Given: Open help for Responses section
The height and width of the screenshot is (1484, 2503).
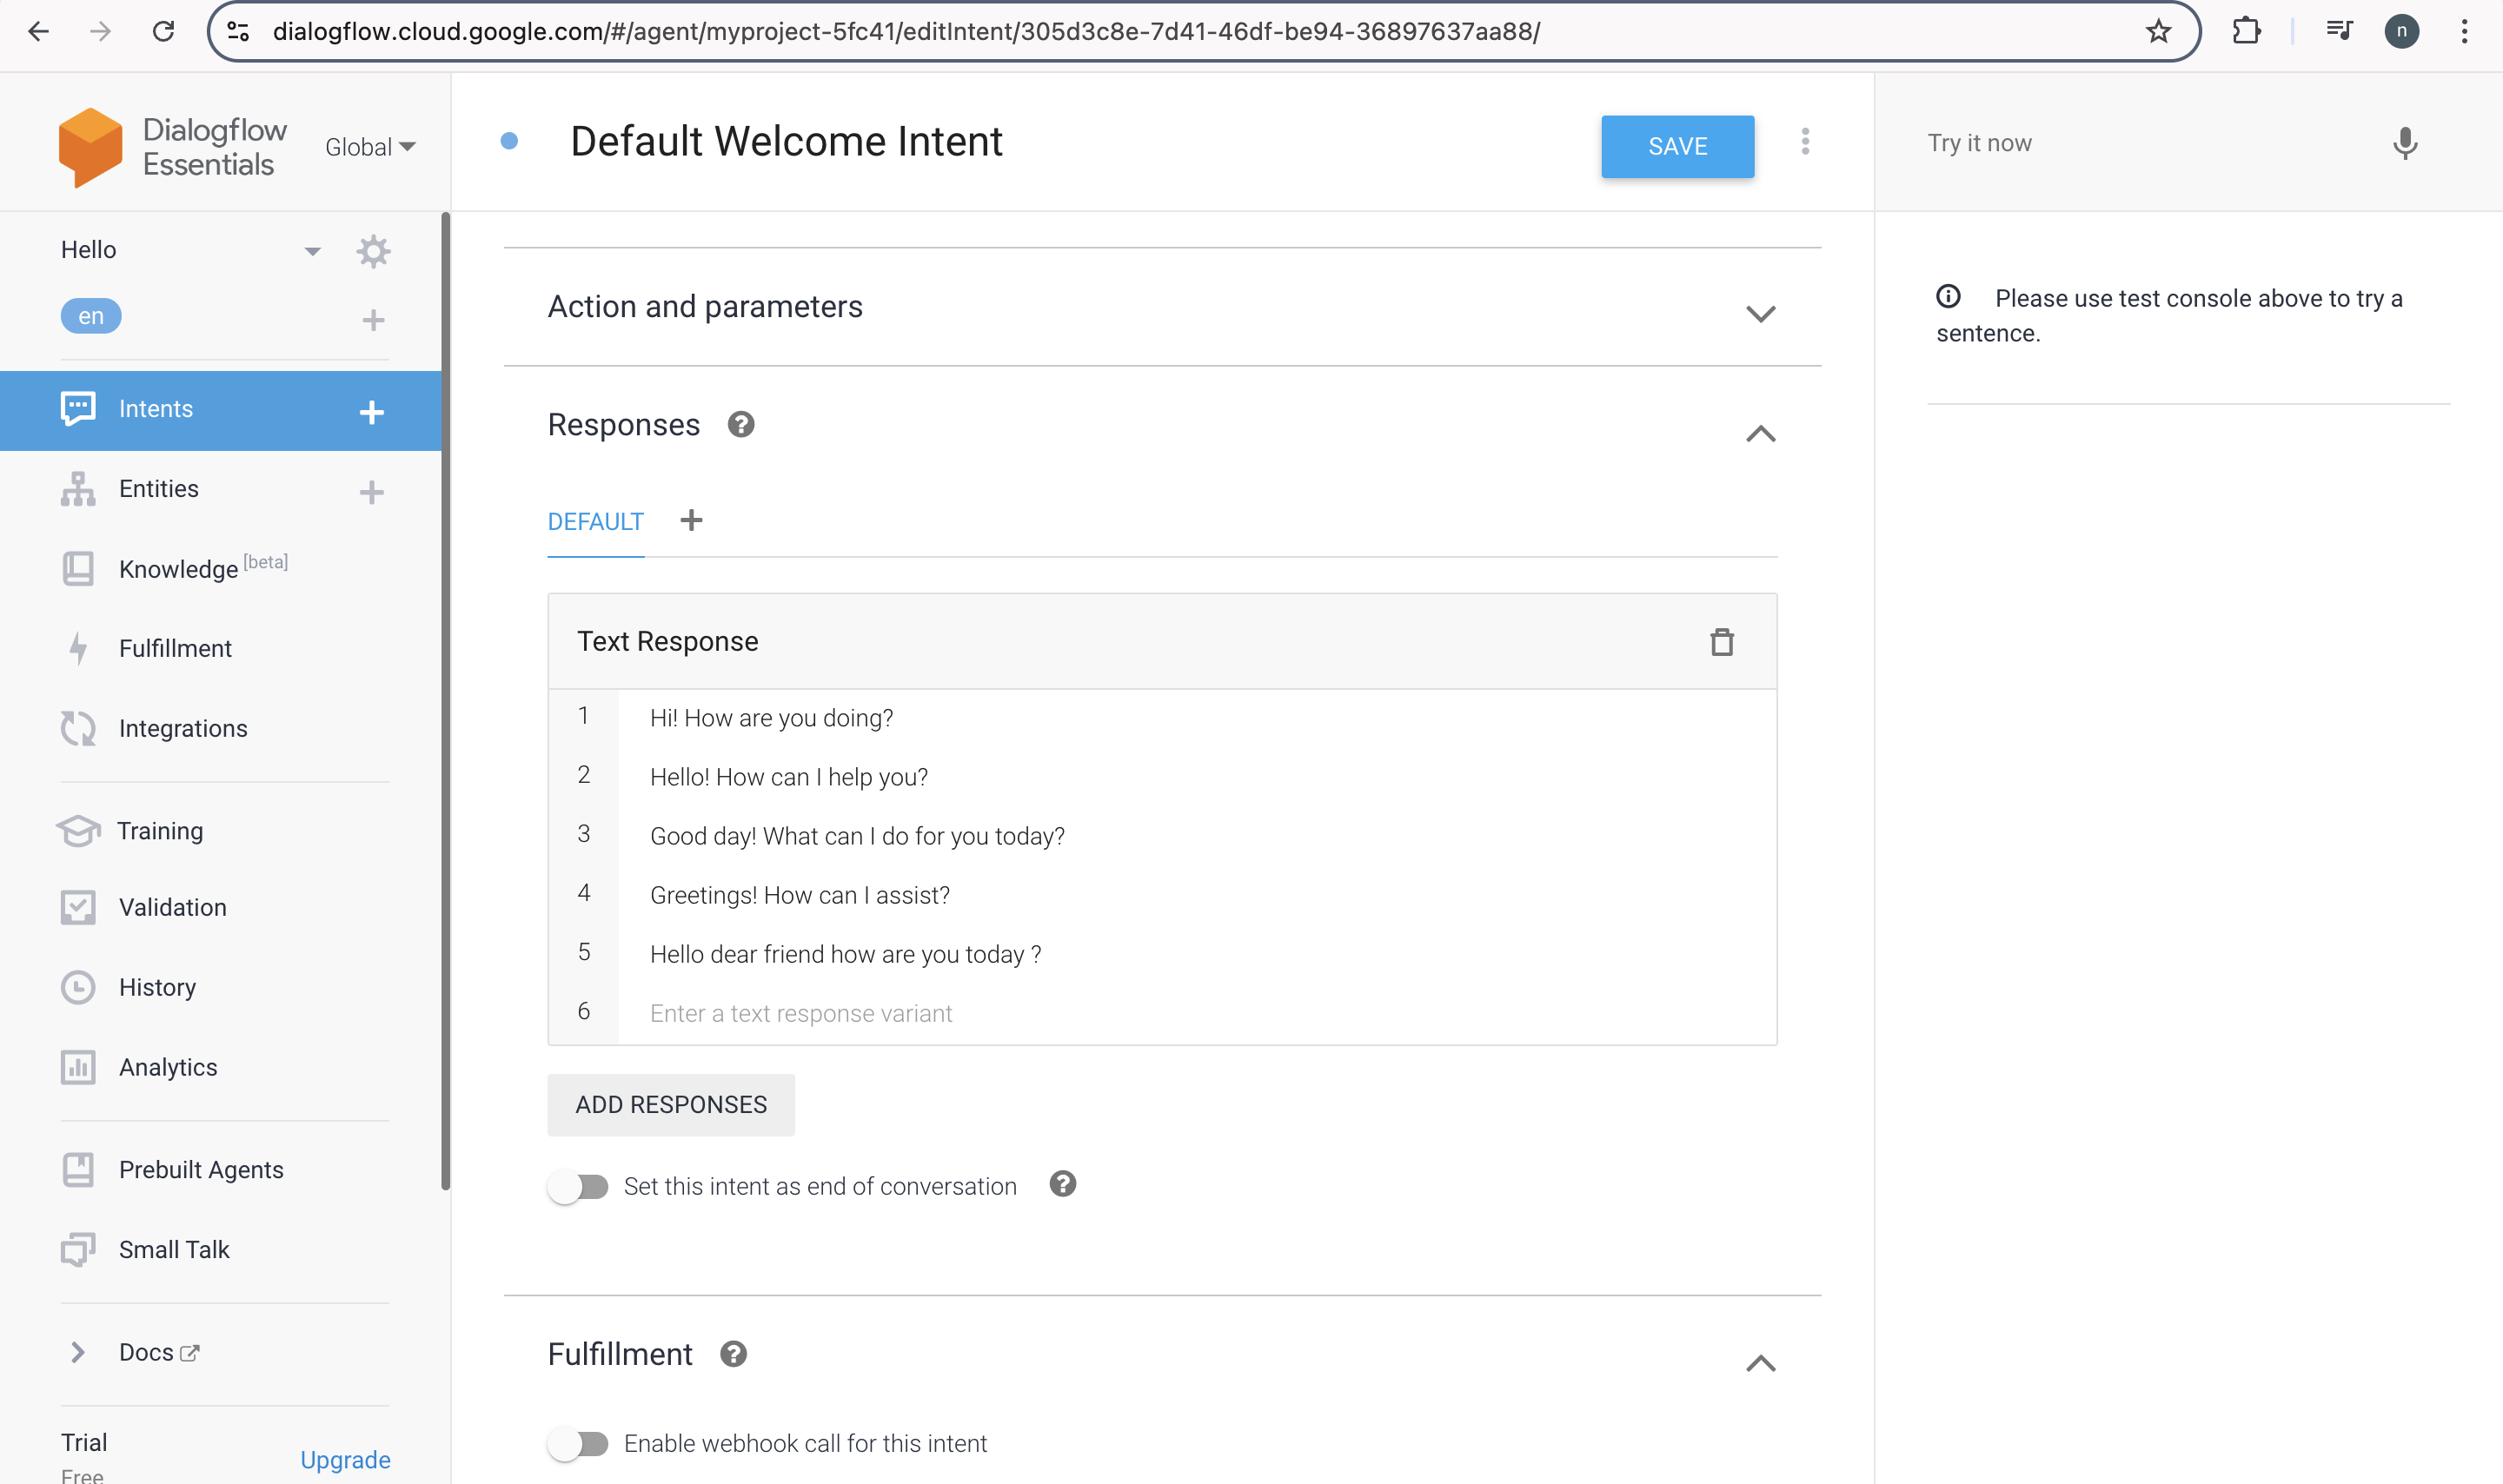Looking at the screenshot, I should 741,425.
